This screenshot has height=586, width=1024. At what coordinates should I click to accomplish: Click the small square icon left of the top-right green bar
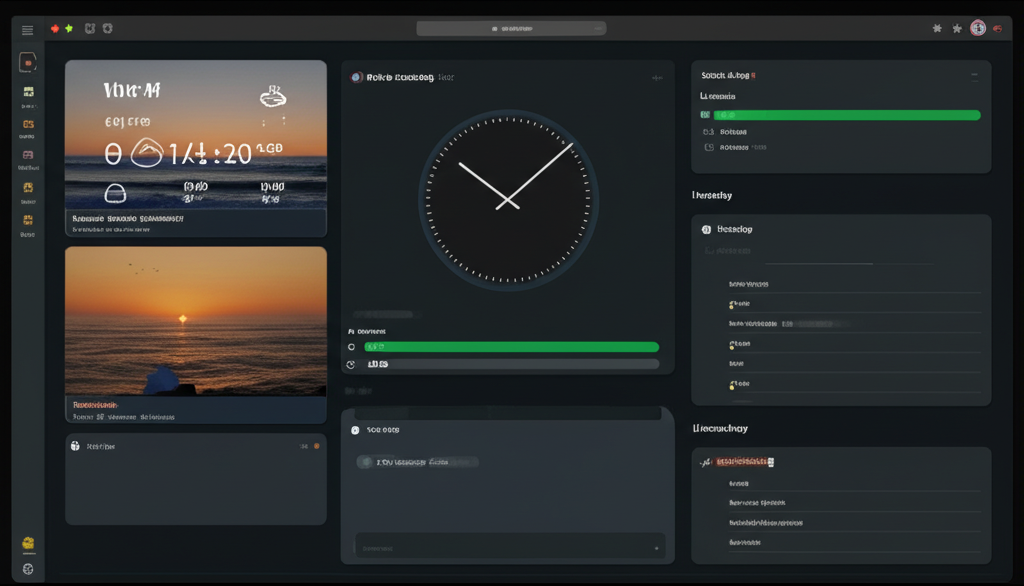point(705,115)
